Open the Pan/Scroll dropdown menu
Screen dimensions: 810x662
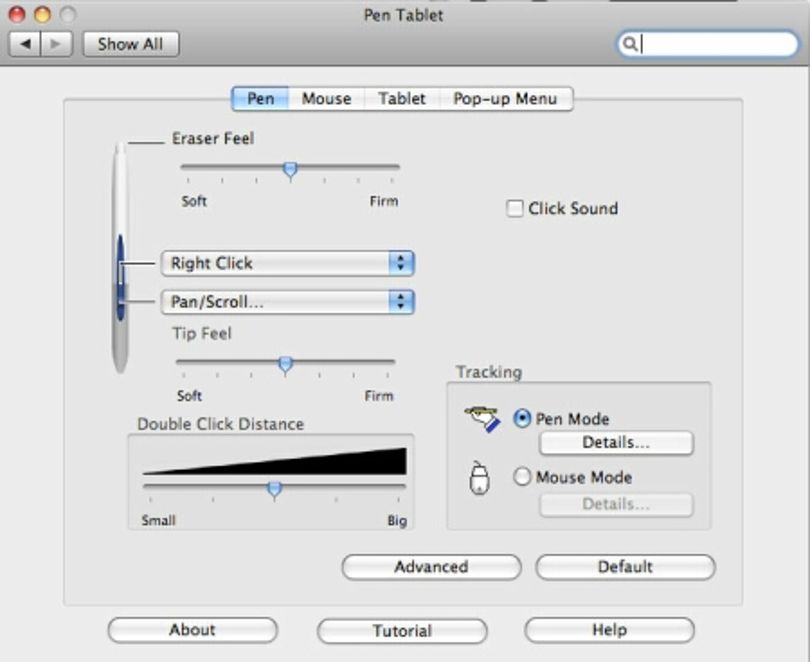point(288,302)
